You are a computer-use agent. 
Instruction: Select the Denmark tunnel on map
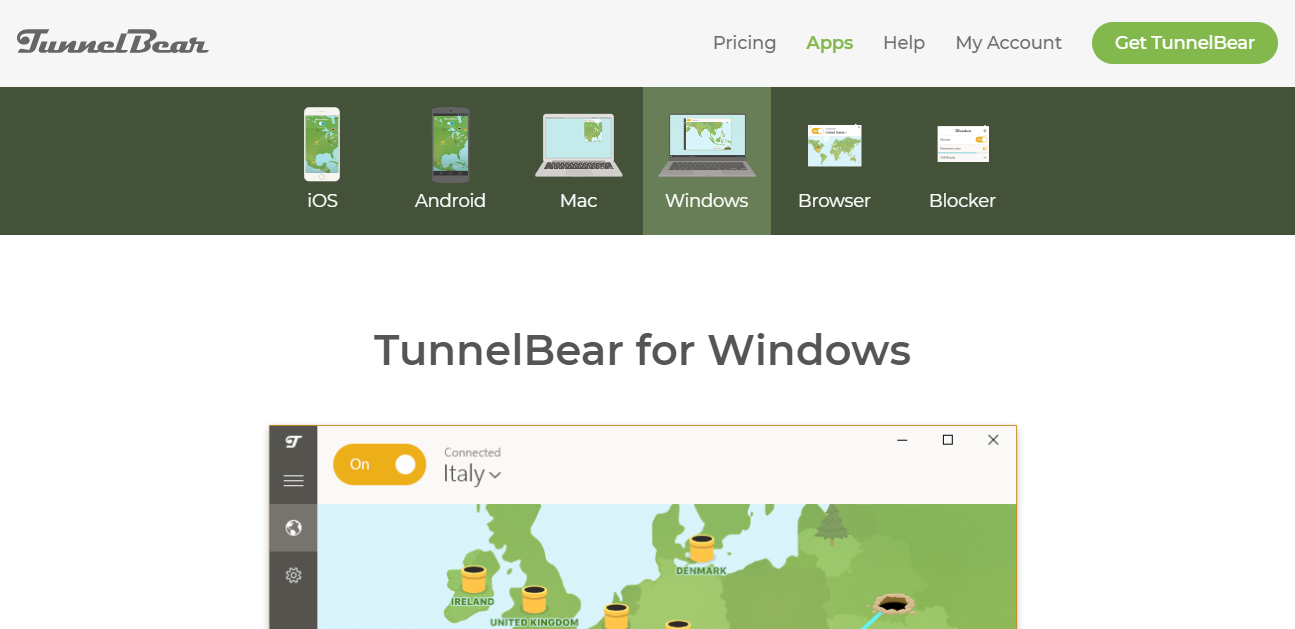coord(701,549)
